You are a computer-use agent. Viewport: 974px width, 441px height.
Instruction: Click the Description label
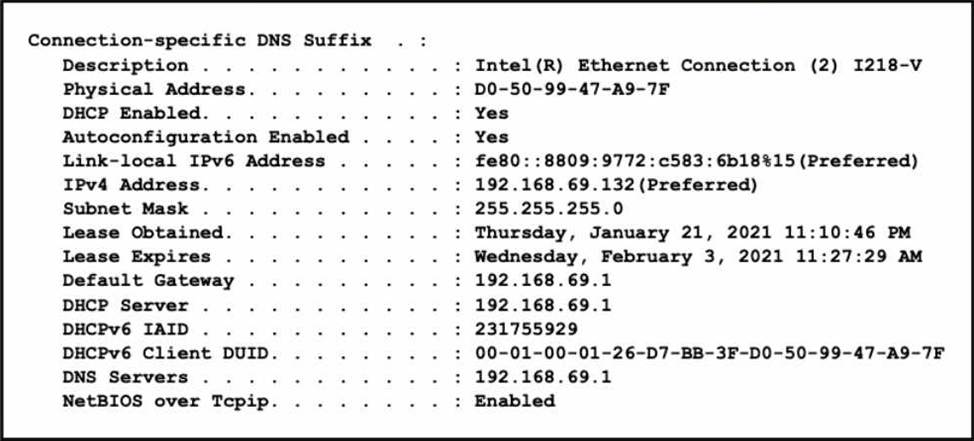125,65
